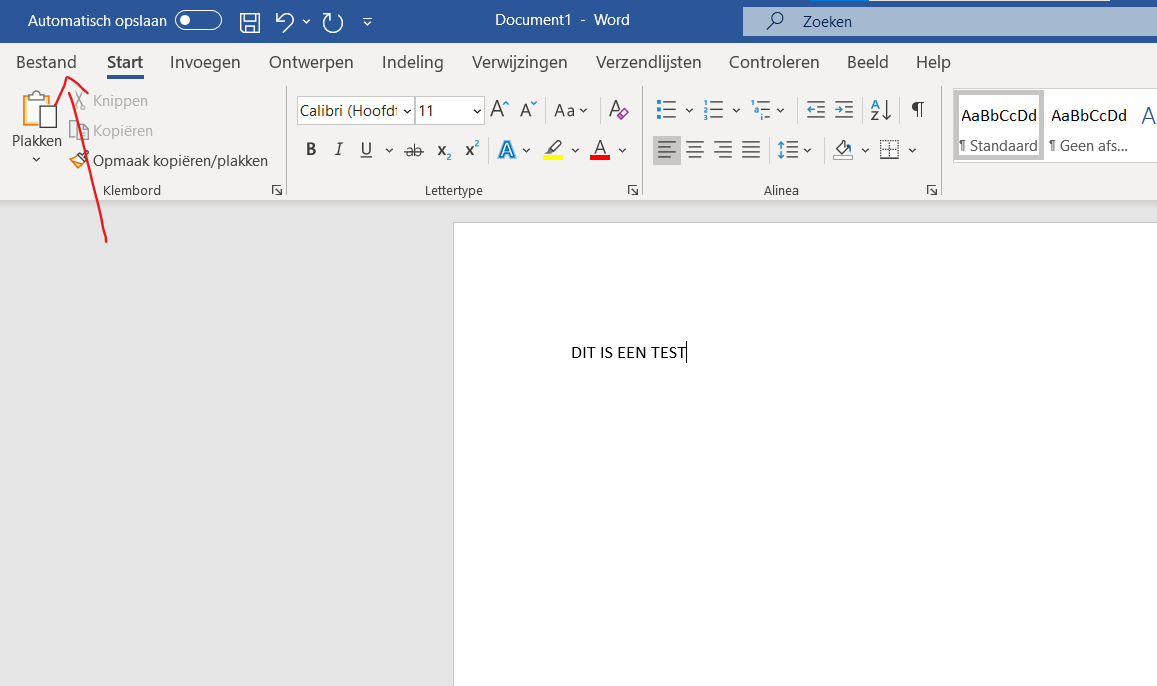
Task: Toggle bold formatting
Action: [x=311, y=150]
